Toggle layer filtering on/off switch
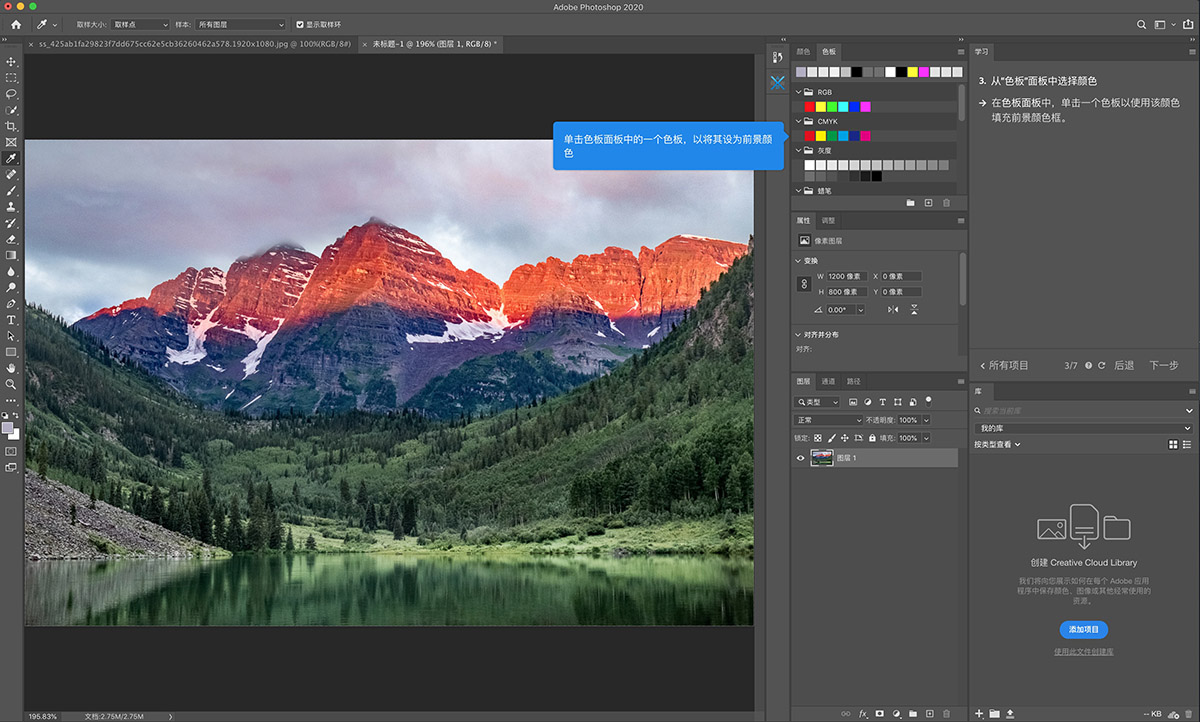 (928, 400)
